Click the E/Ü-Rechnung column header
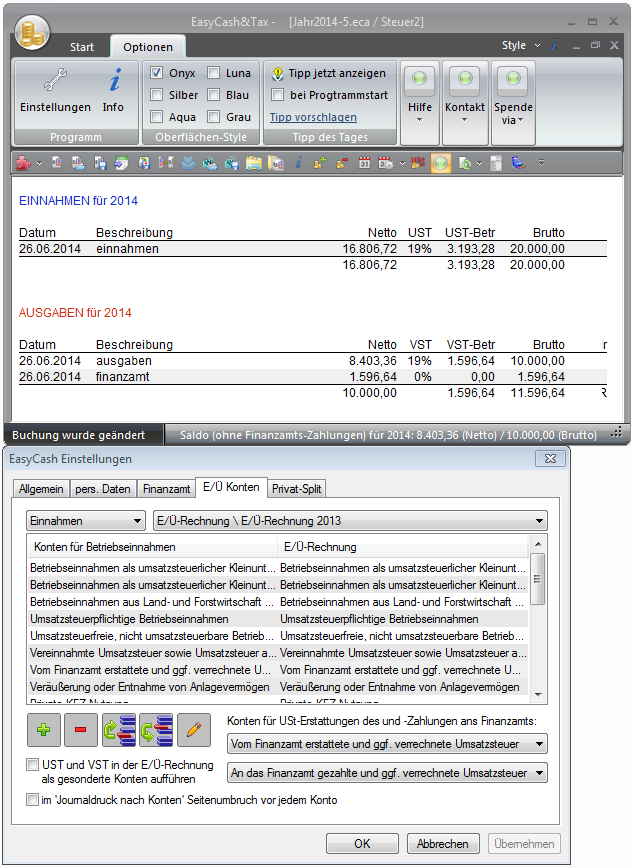This screenshot has width=633, height=868. pyautogui.click(x=403, y=547)
